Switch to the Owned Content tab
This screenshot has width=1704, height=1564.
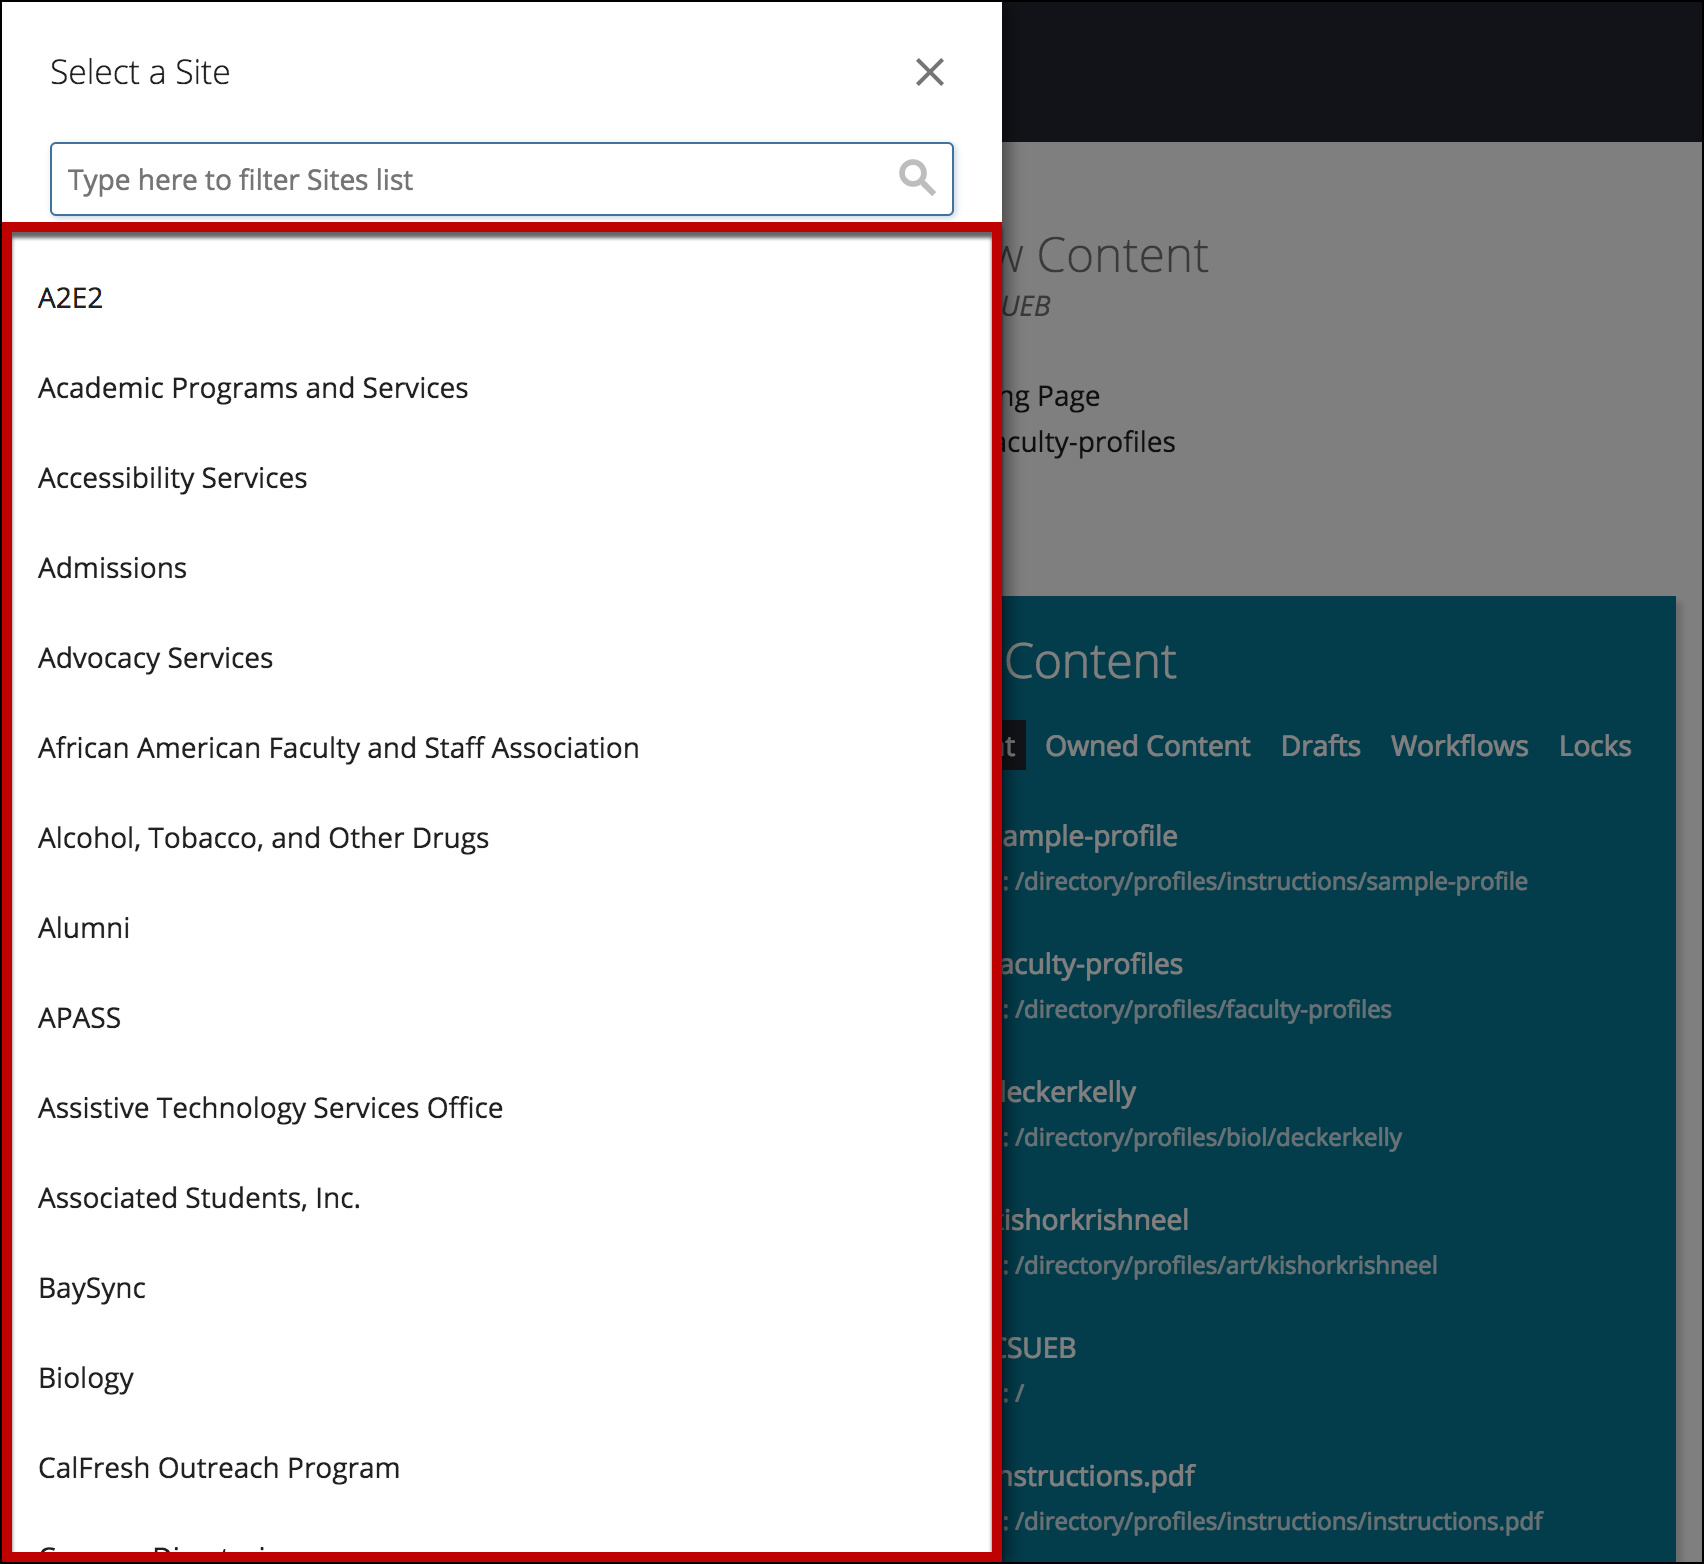1147,746
